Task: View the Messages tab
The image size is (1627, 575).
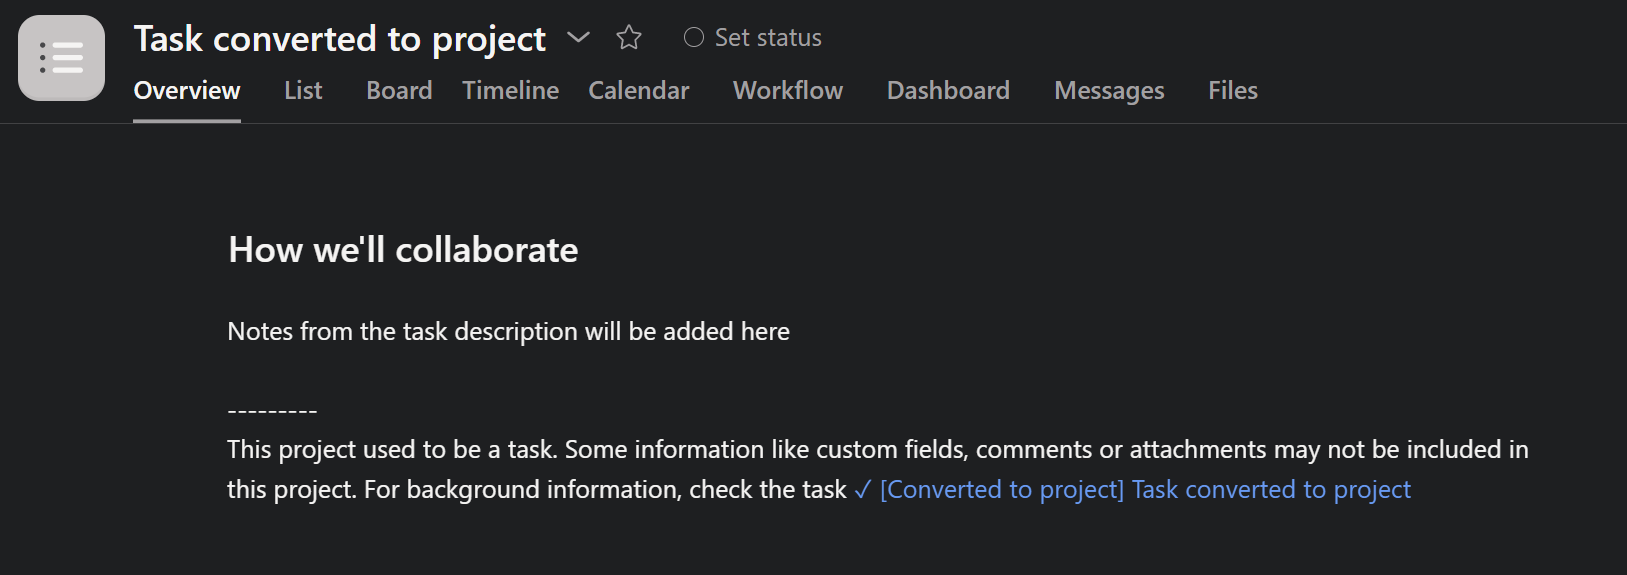Action: (1109, 90)
